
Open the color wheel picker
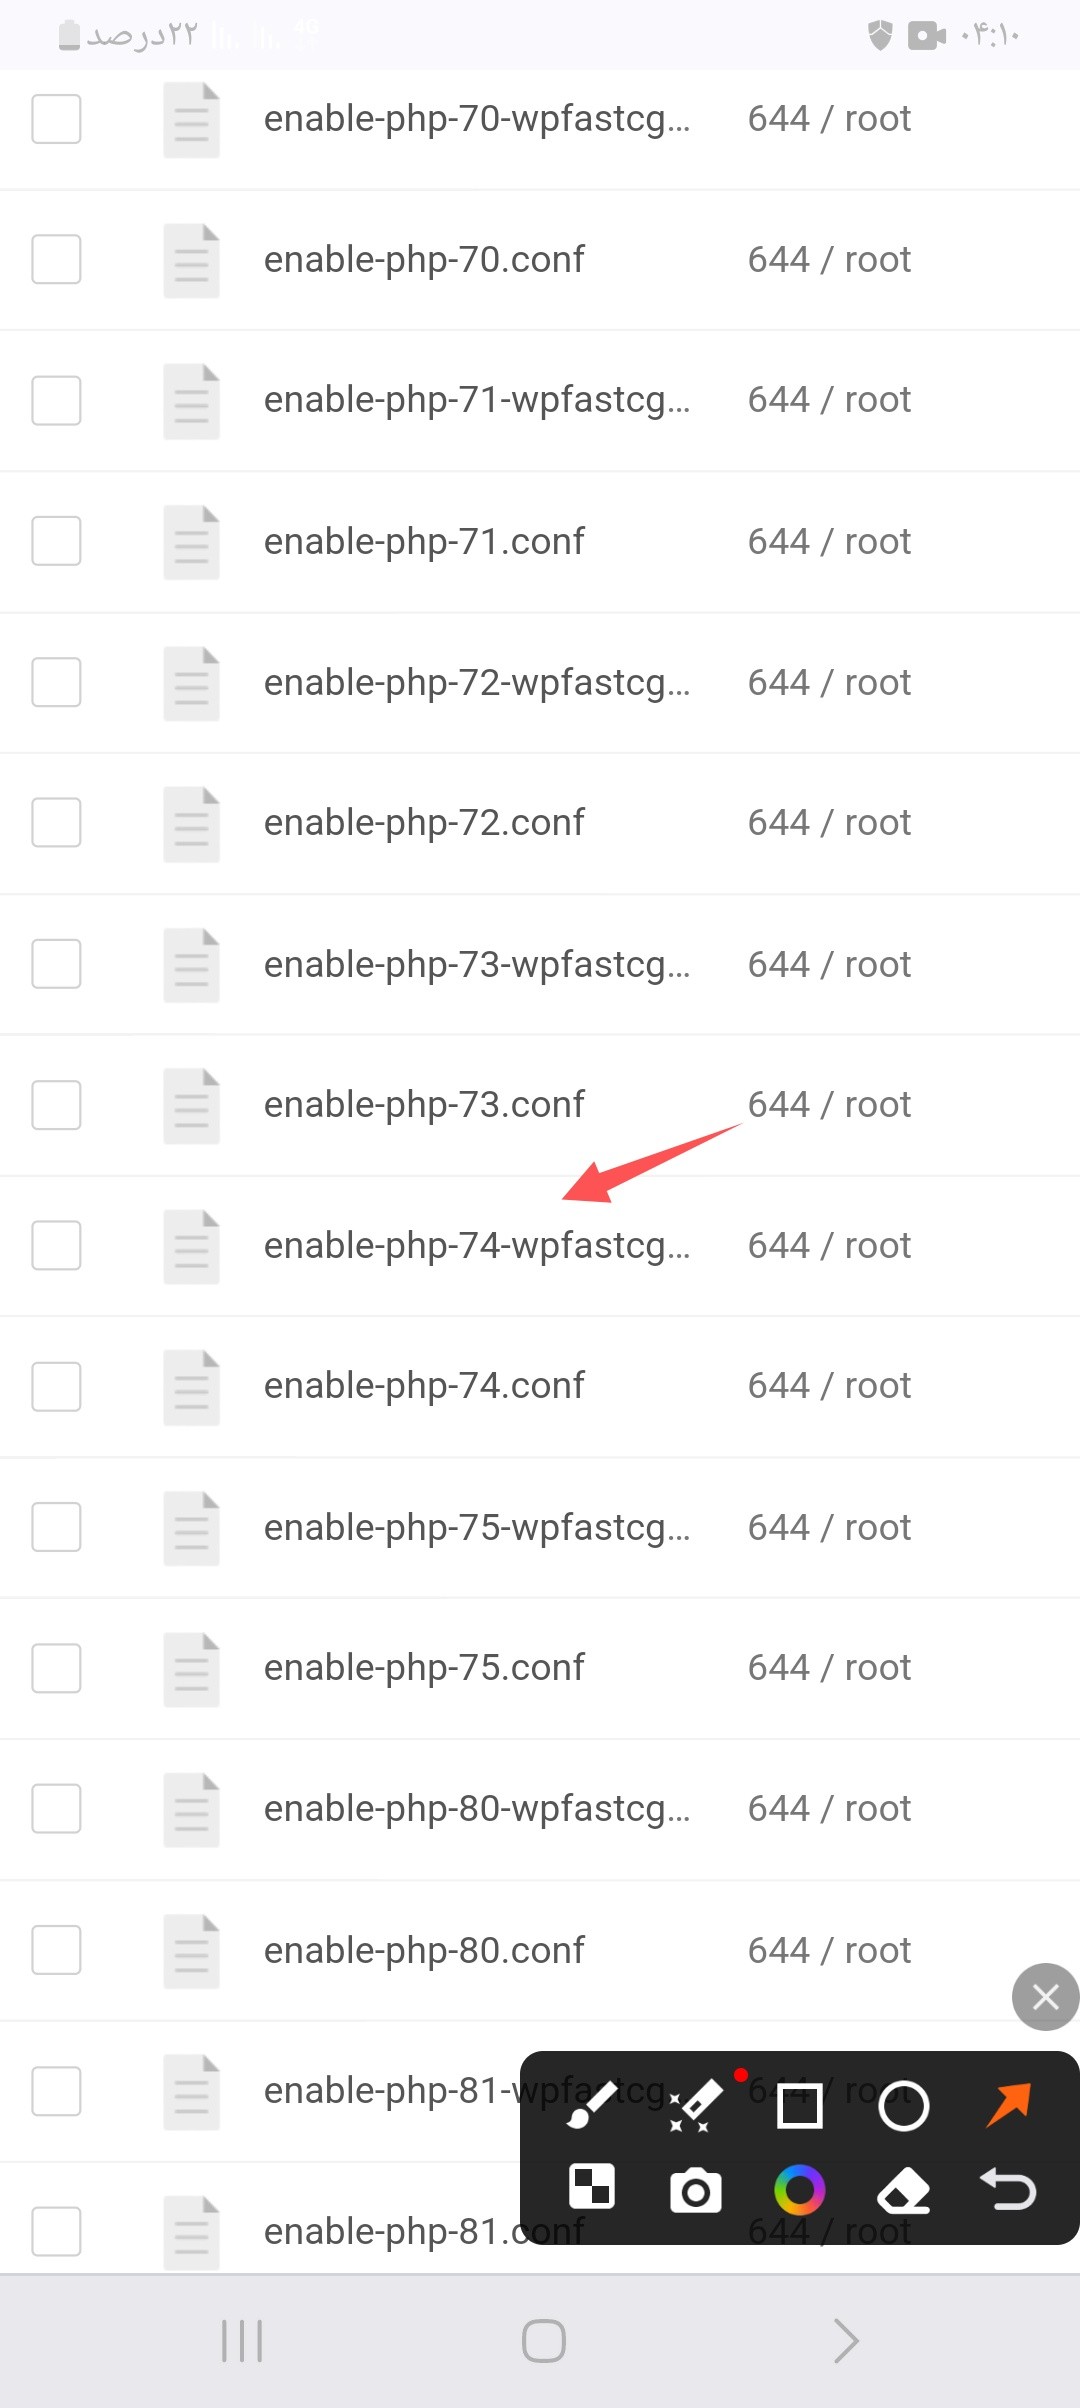click(800, 2190)
